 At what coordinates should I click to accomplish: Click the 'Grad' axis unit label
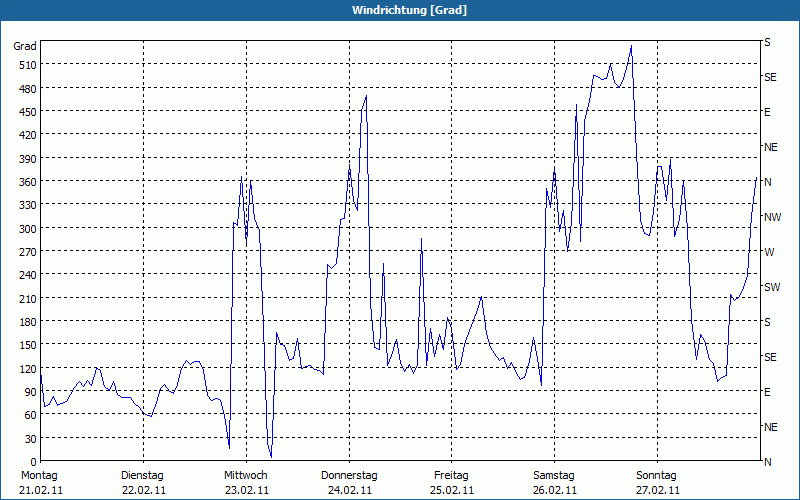click(x=25, y=46)
